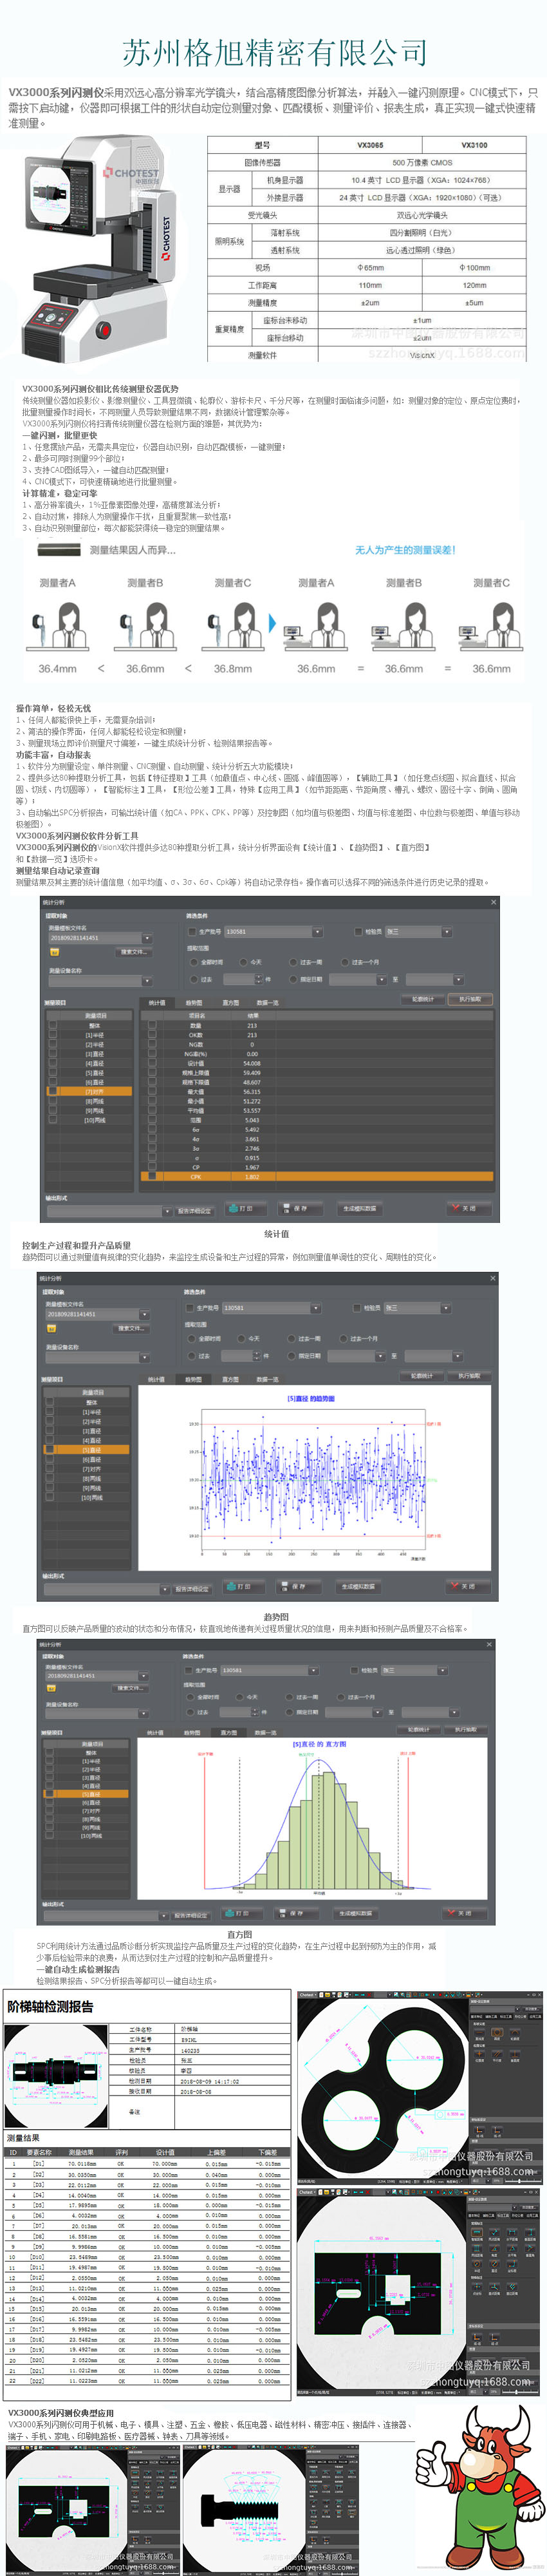Select the 全部时间 radio button in the trend chart dialog
547x2576 pixels.
click(192, 1338)
